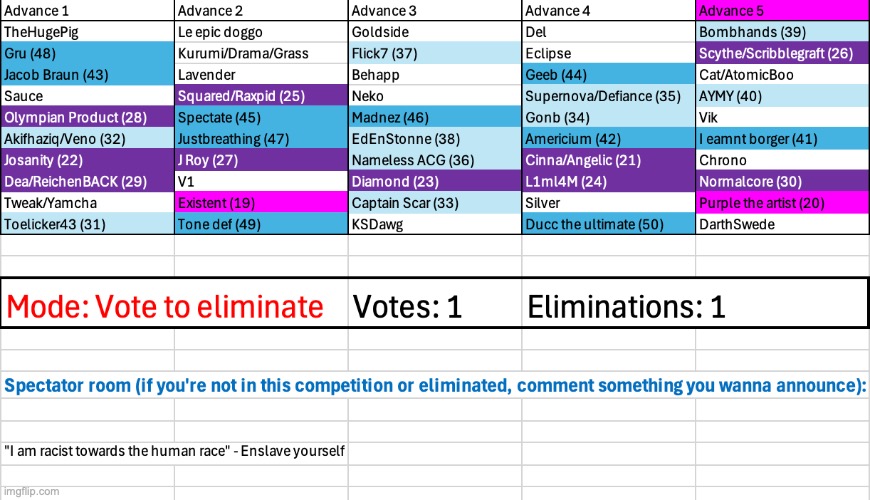Select the Supernova/Defiance (35) cell
Screen dimensions: 870x500
point(609,96)
